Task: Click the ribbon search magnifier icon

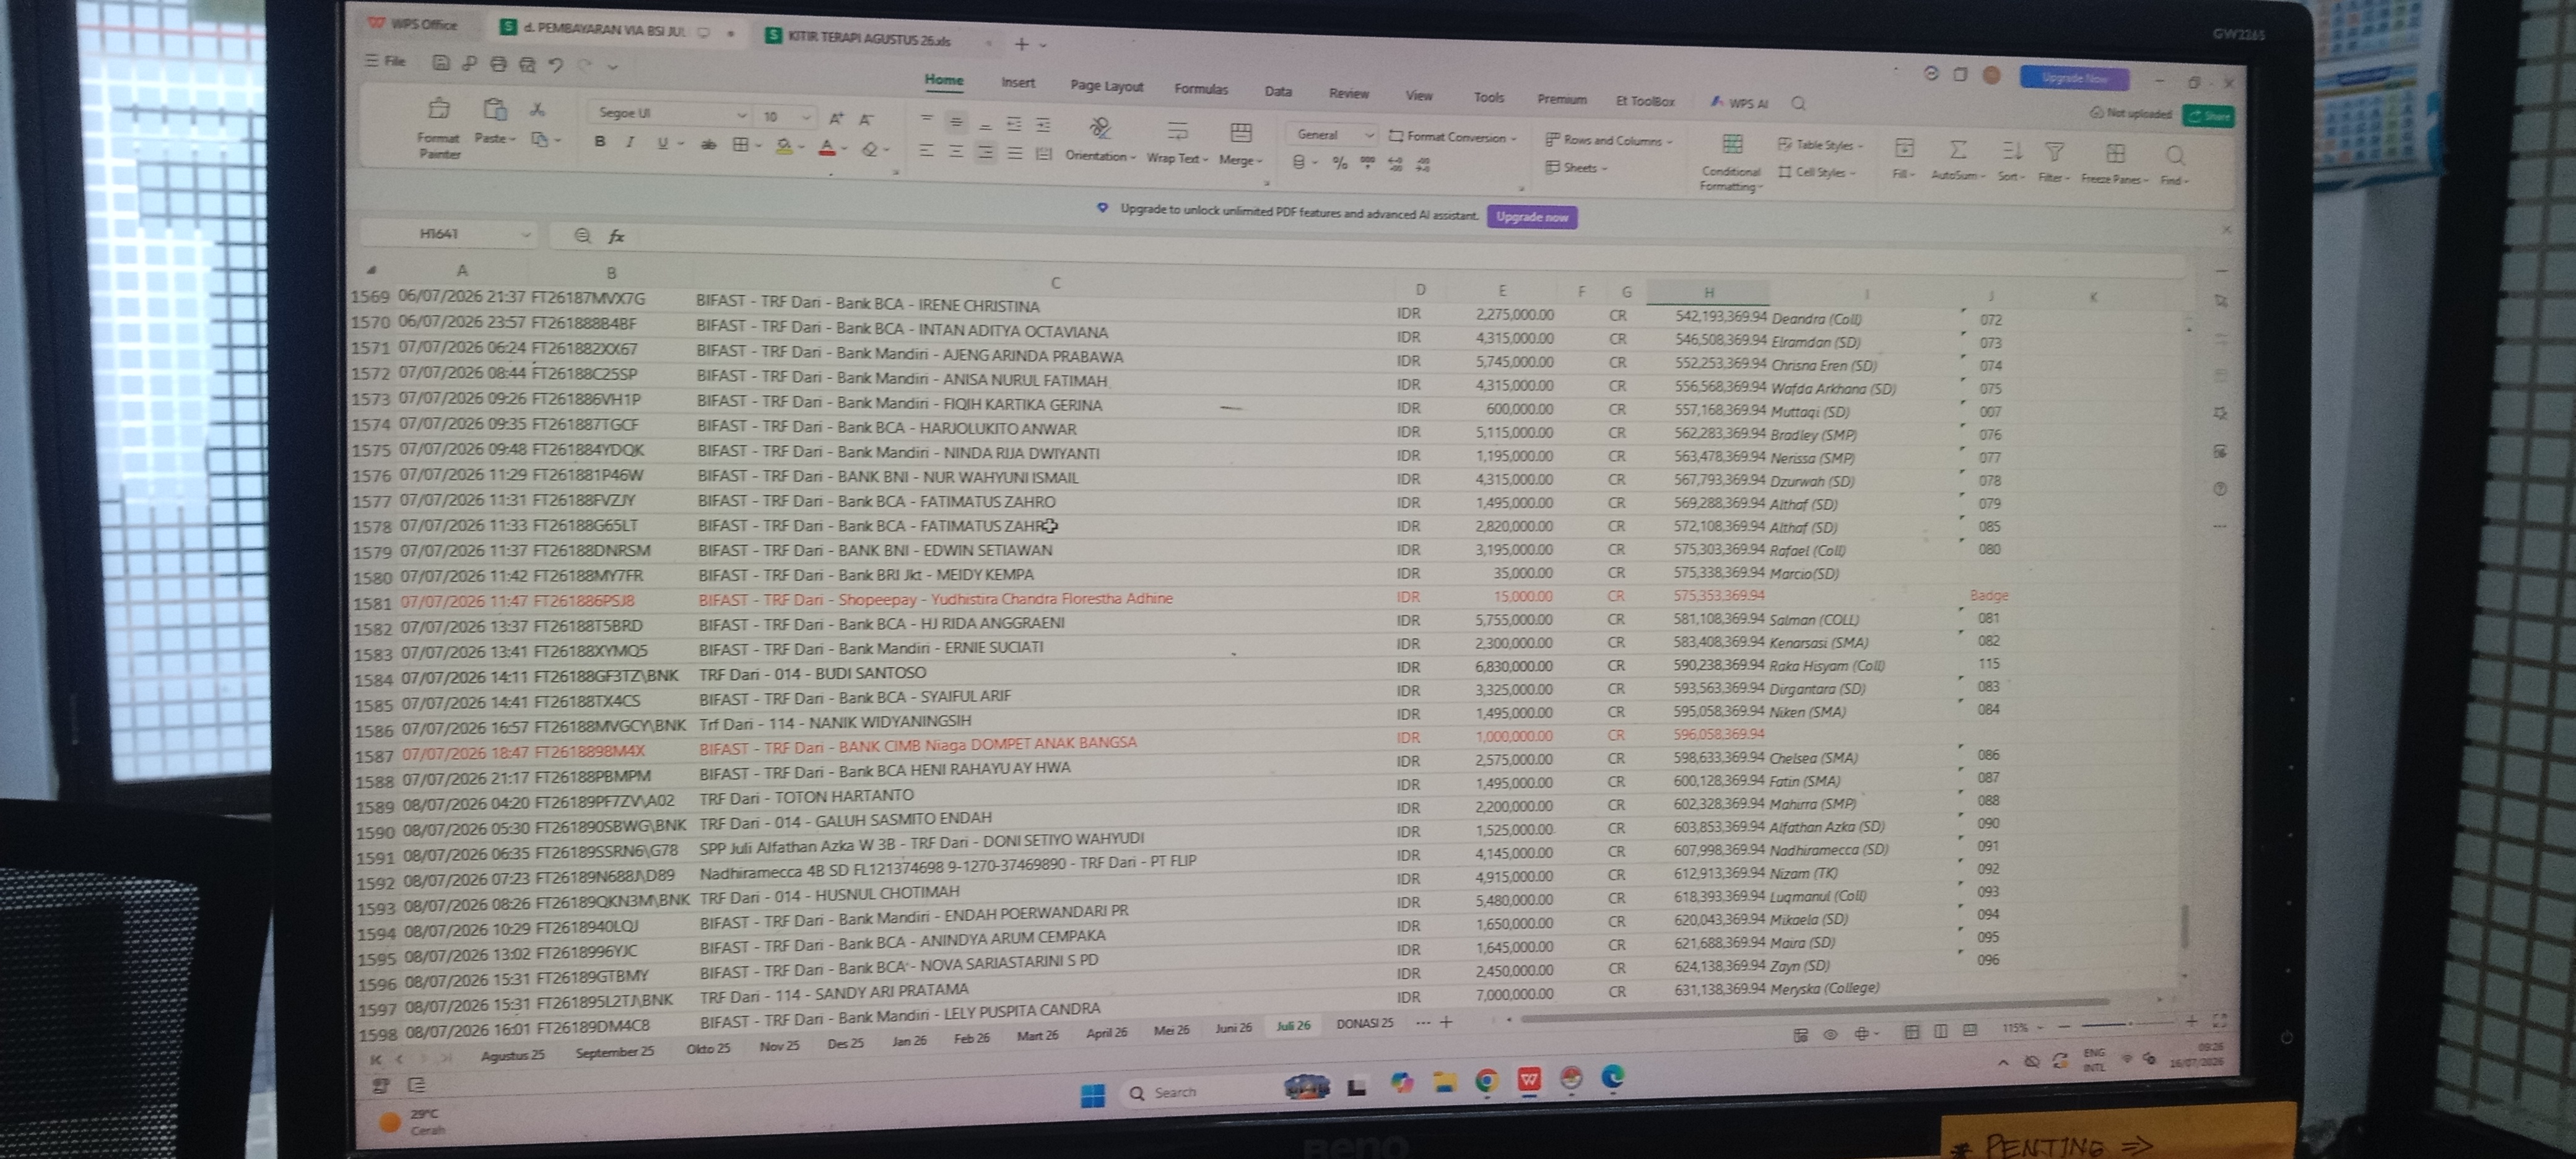Action: [1798, 103]
